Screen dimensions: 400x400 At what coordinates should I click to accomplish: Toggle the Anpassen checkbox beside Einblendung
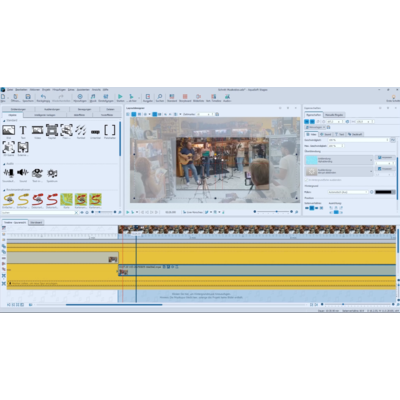380,157
